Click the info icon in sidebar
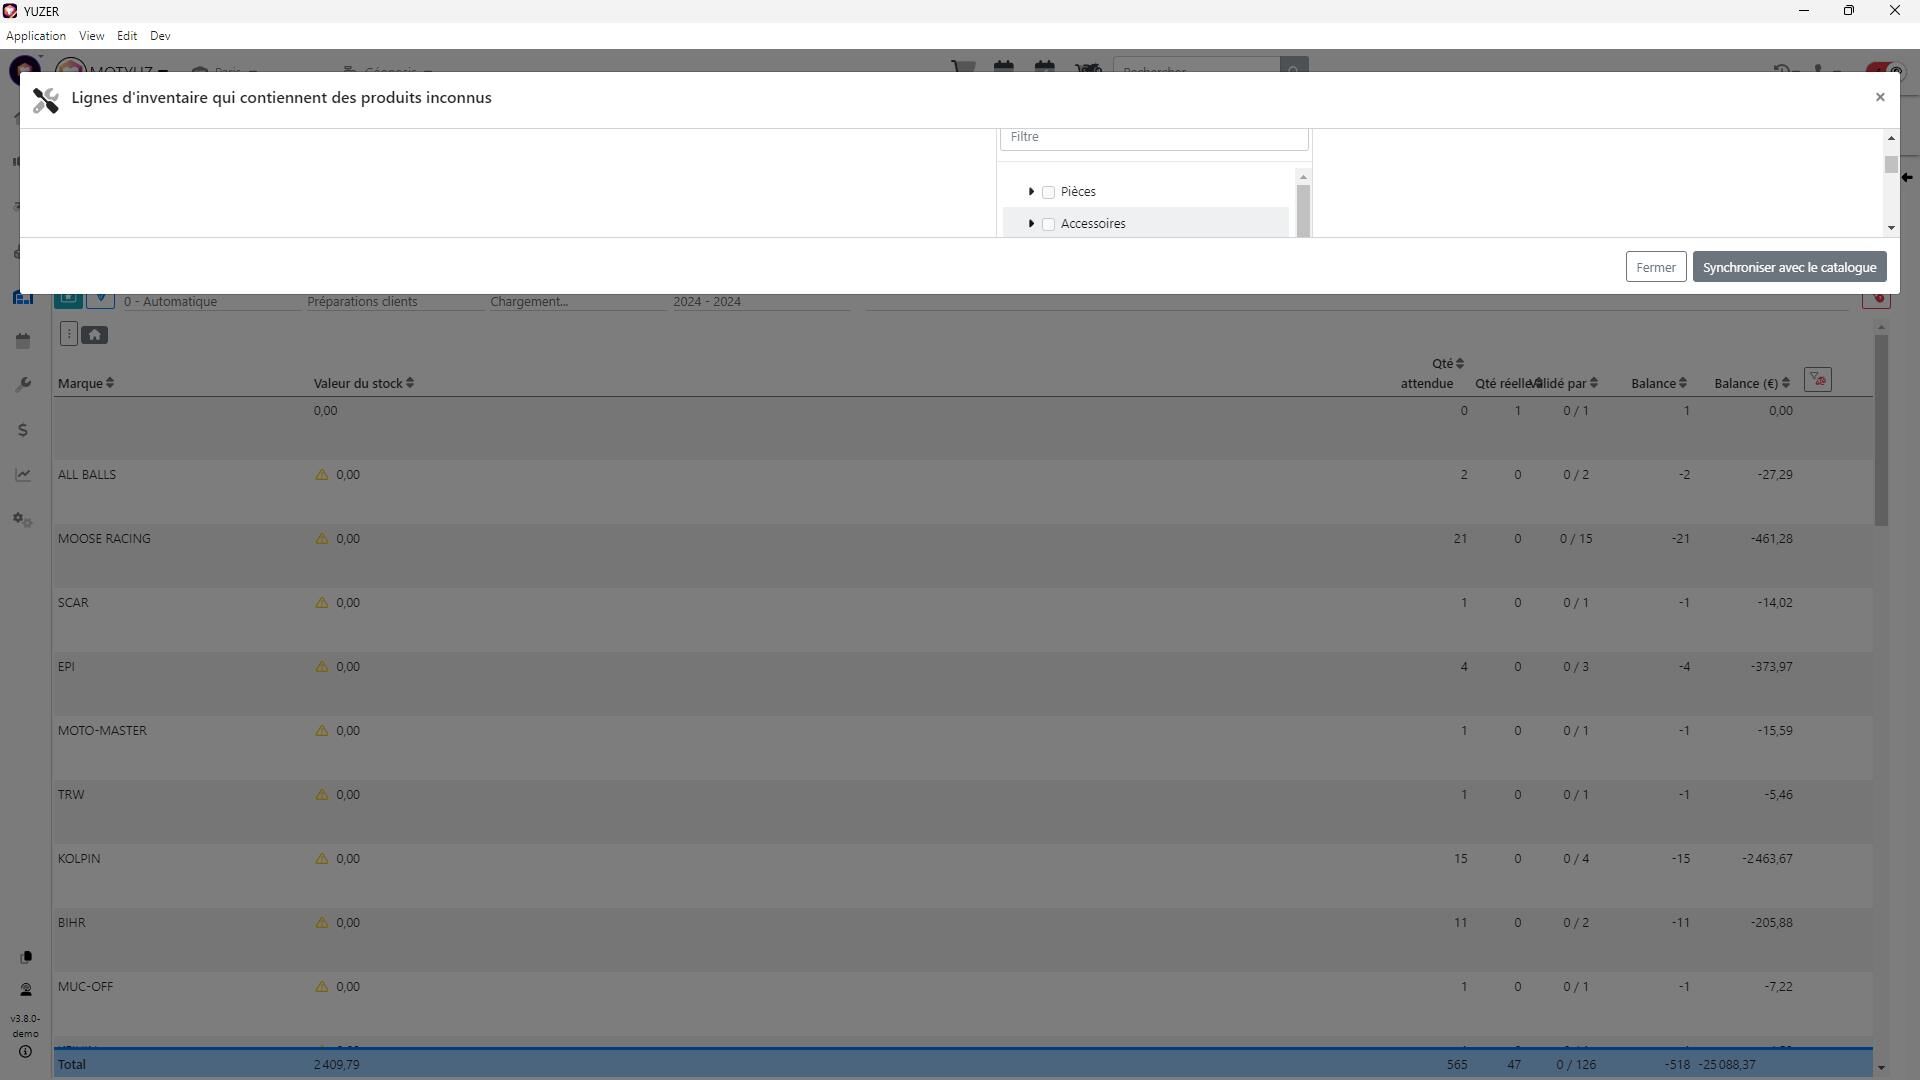The image size is (1920, 1080). (x=25, y=1052)
